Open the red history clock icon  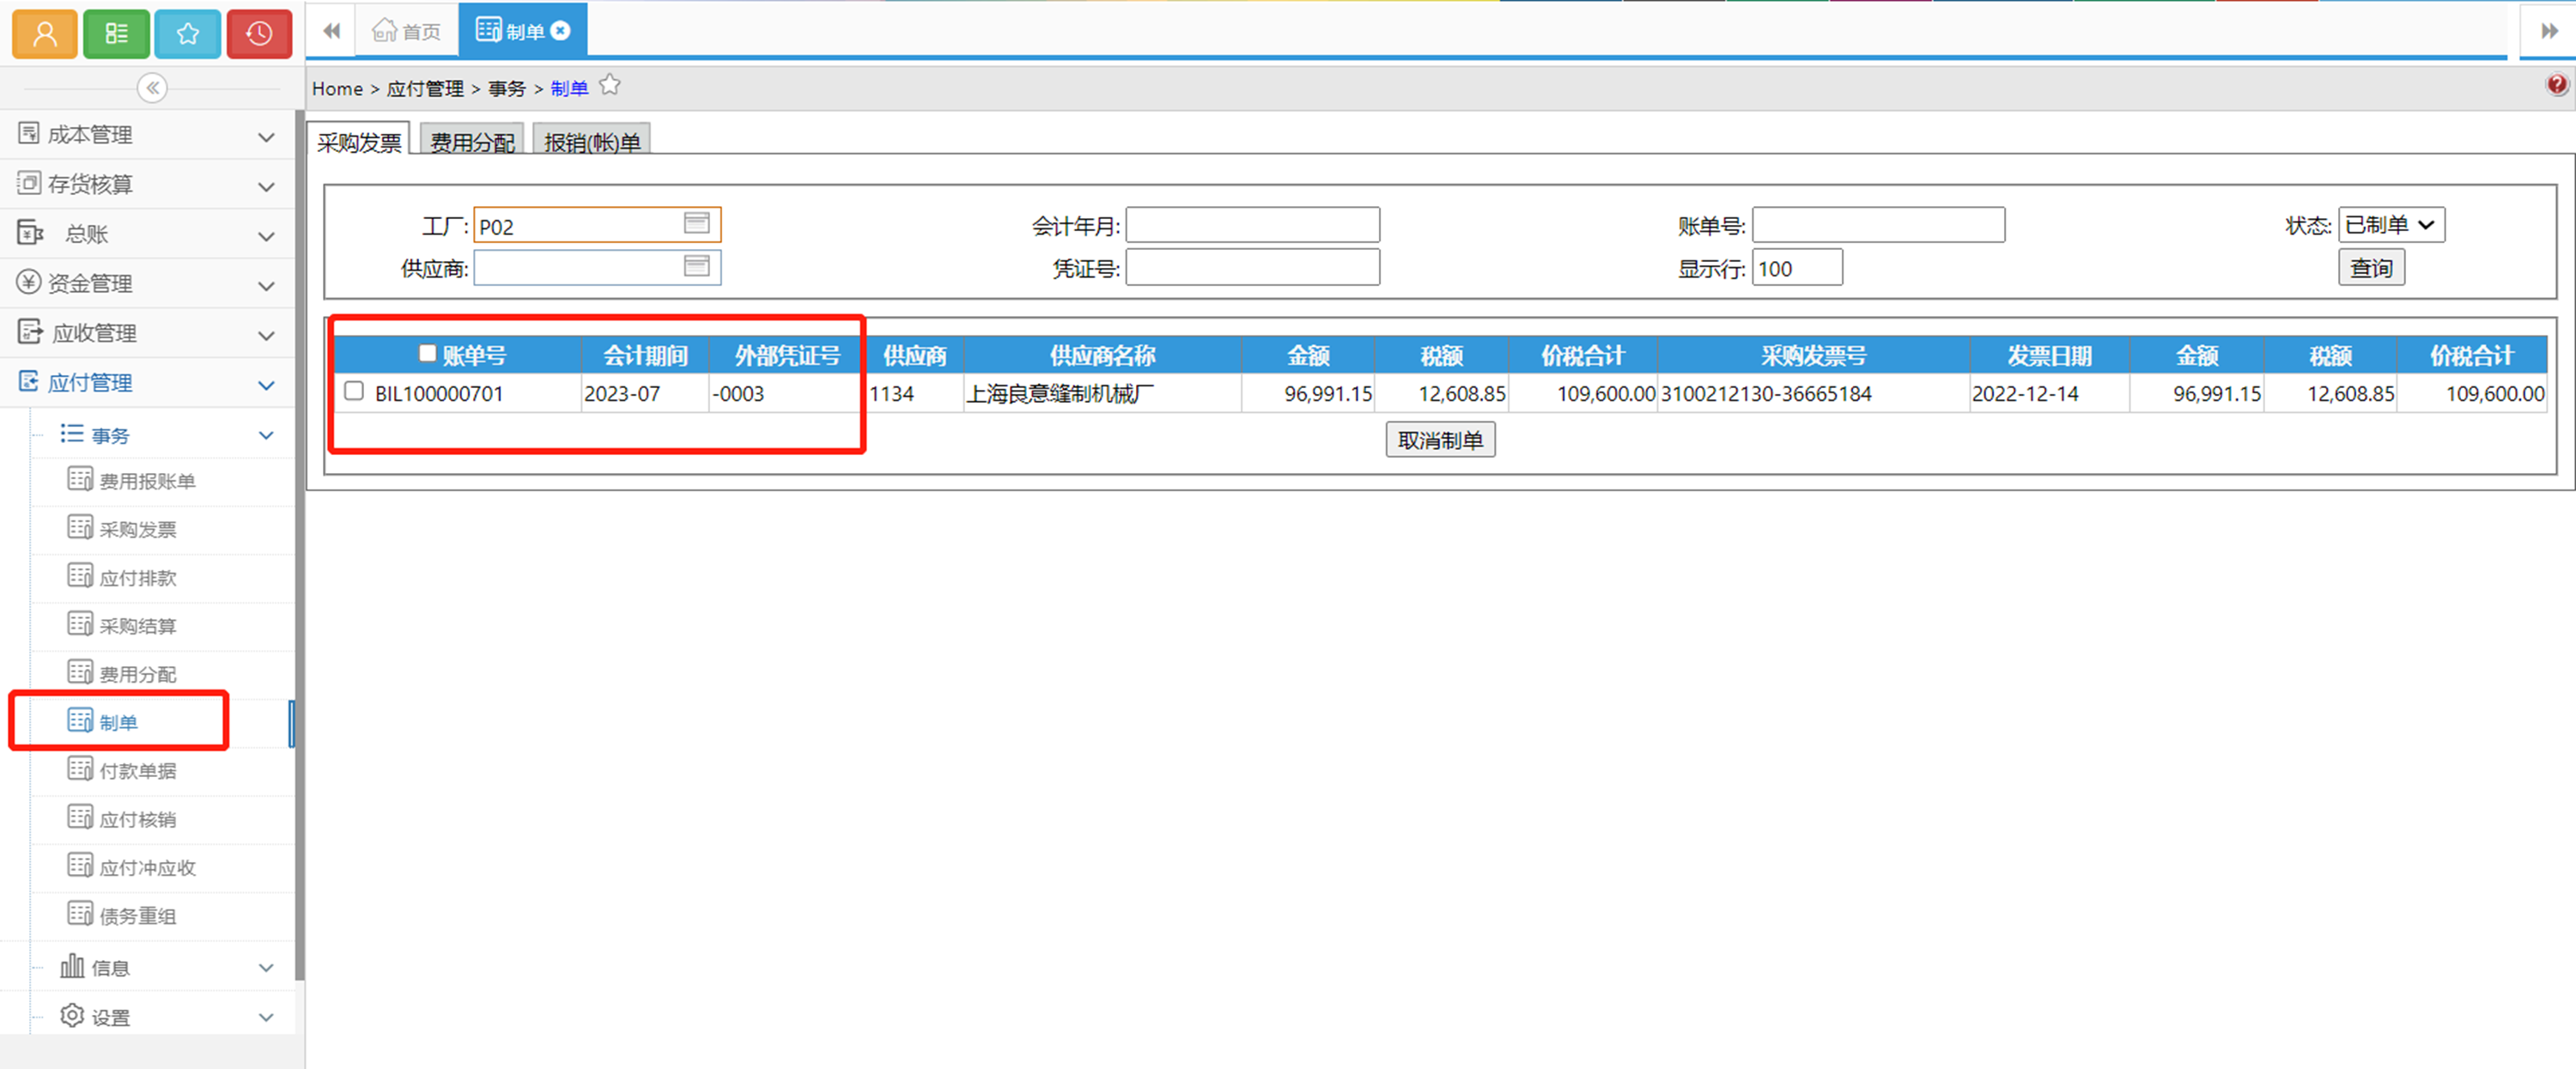pos(259,34)
